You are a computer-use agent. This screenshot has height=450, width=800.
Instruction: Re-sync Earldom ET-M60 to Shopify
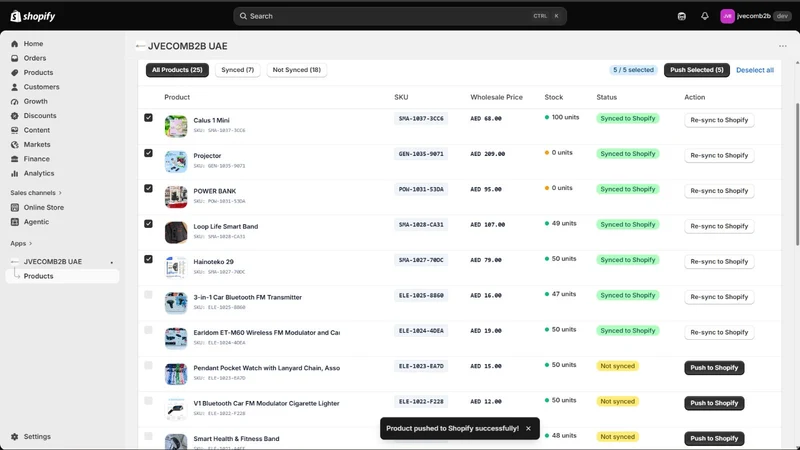719,332
